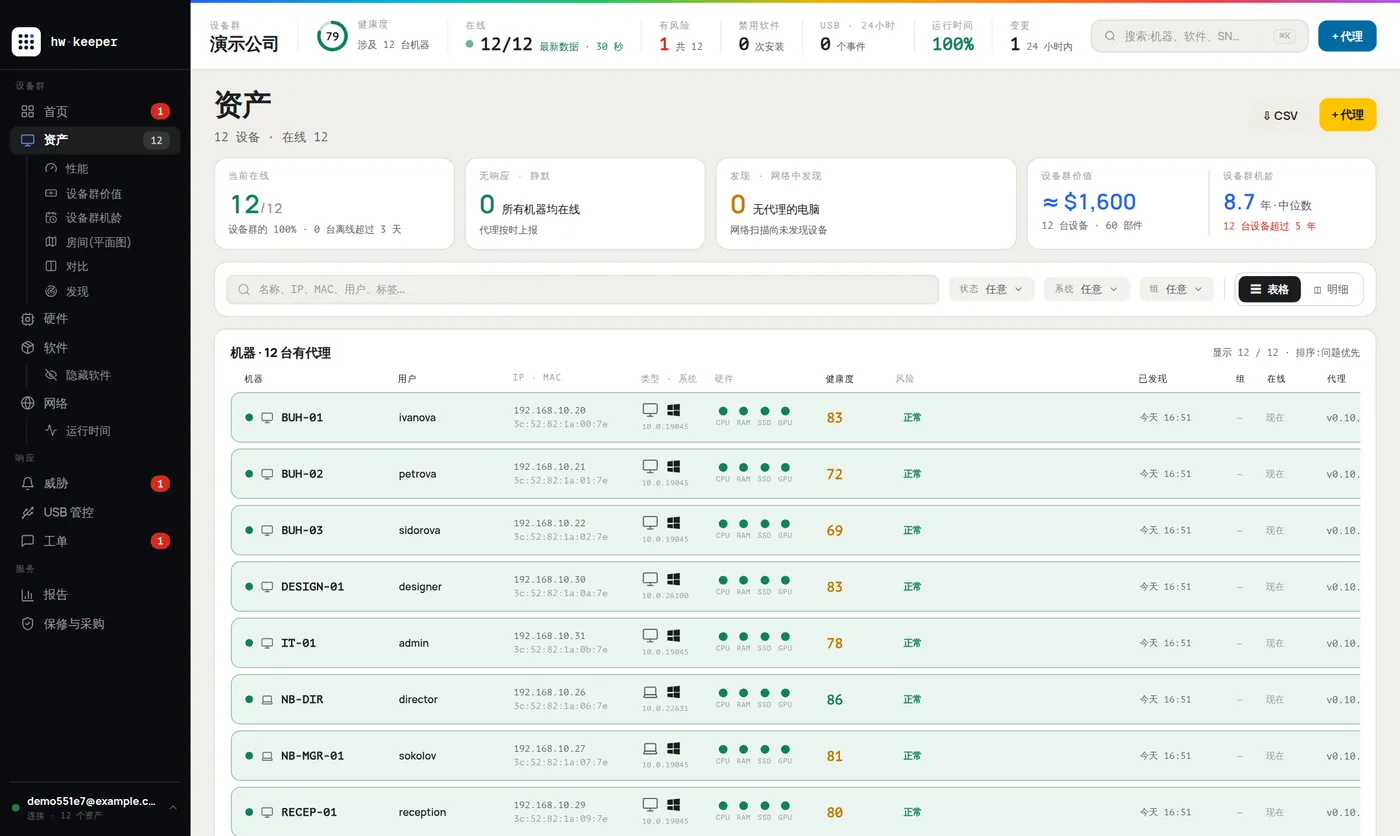This screenshot has height=836, width=1400.
Task: Open the 状态 任意 dropdown
Action: click(x=991, y=289)
